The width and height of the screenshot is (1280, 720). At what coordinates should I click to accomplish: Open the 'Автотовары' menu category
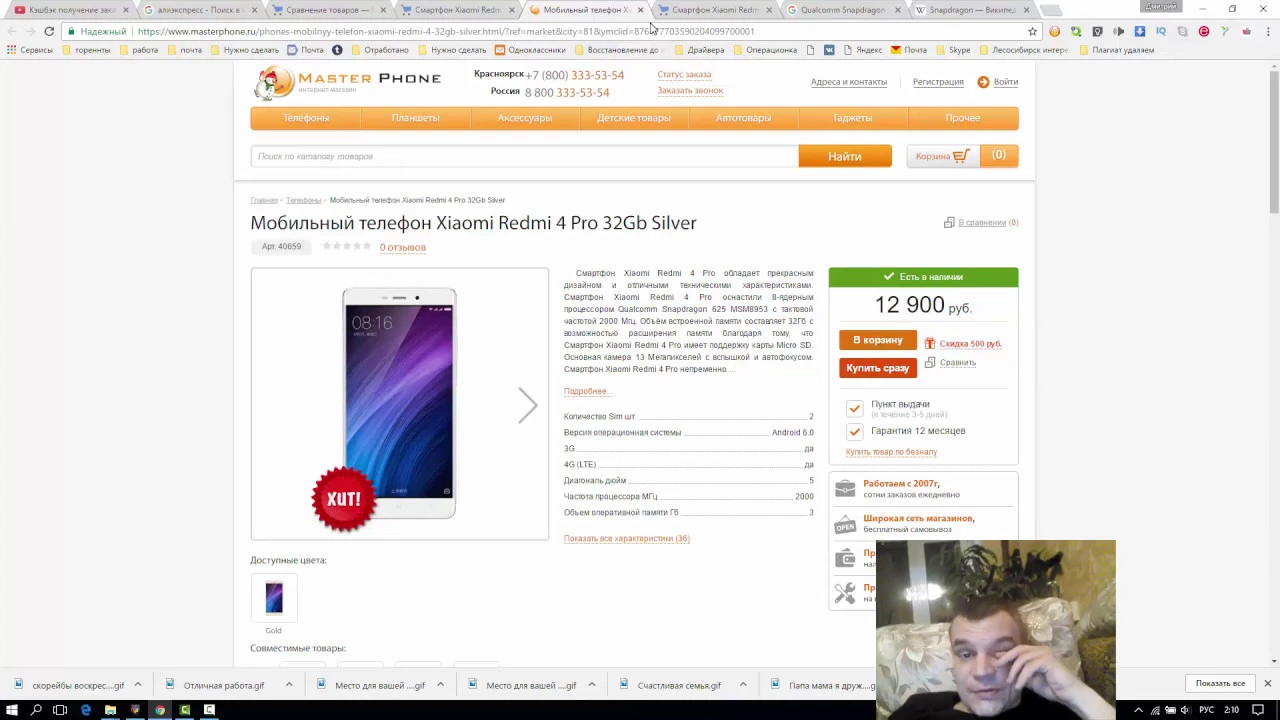click(x=743, y=118)
